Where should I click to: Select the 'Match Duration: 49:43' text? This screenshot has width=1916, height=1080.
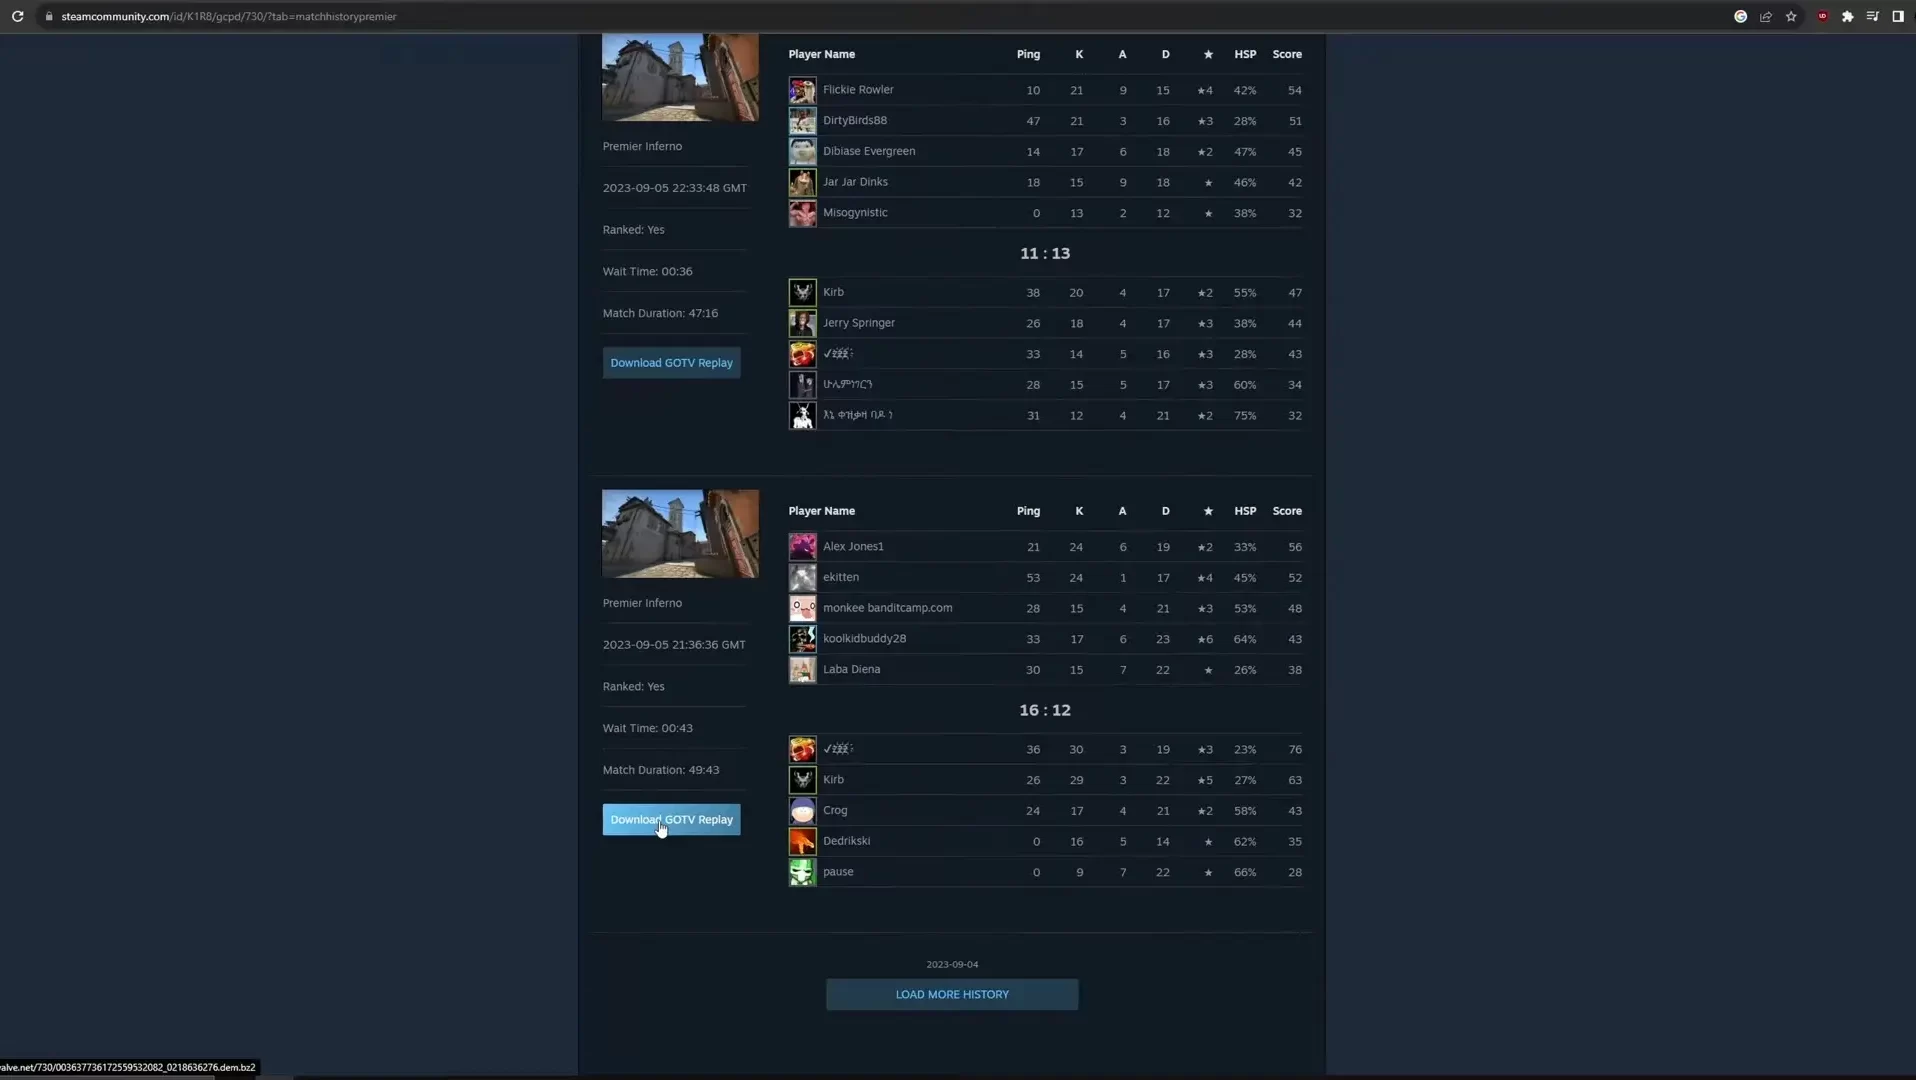(x=661, y=770)
